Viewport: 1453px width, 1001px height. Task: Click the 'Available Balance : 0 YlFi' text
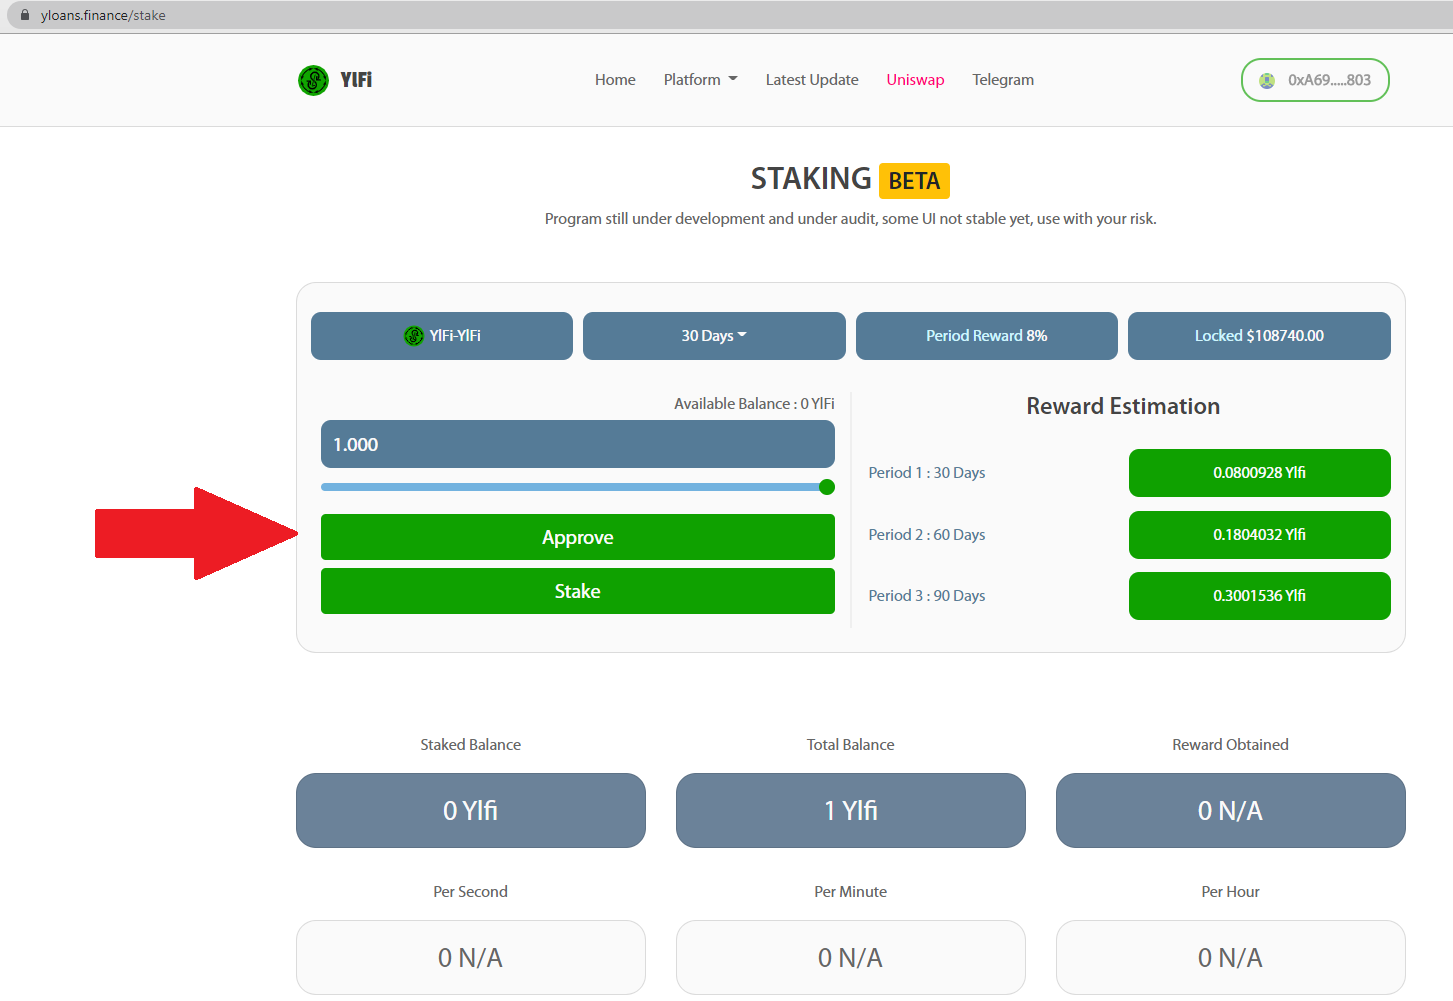754,404
